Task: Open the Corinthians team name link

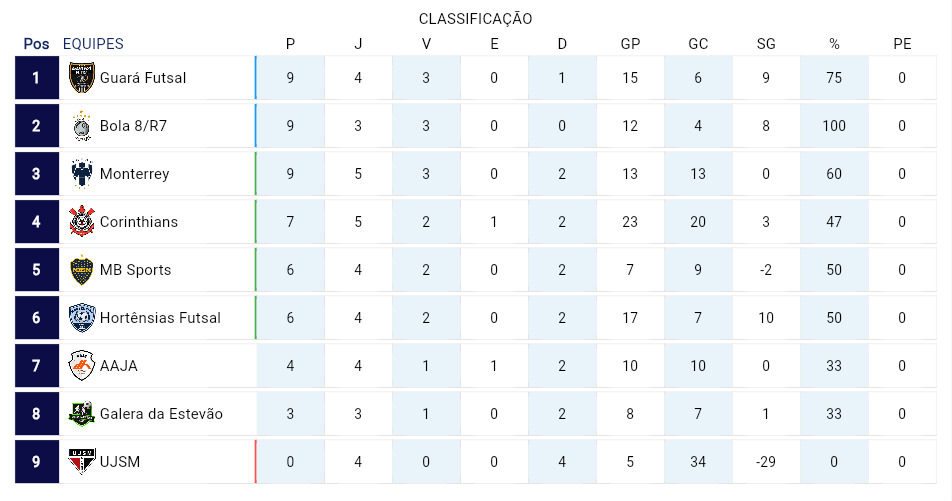Action: coord(139,222)
